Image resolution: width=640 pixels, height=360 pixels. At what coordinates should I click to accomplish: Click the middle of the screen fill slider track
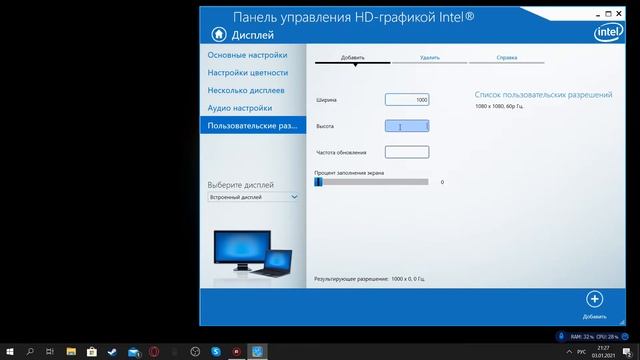pos(371,182)
